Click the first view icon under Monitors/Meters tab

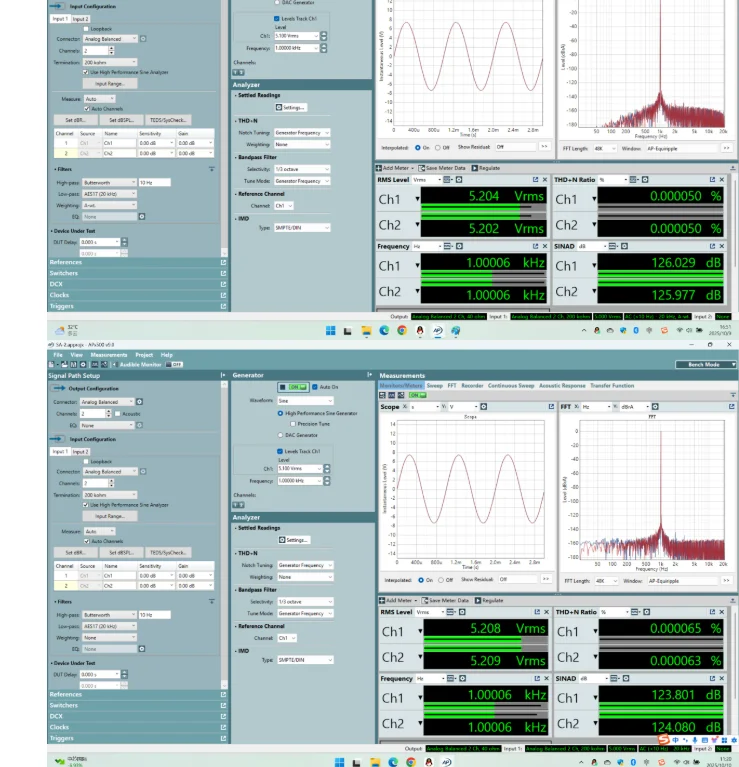[x=382, y=395]
